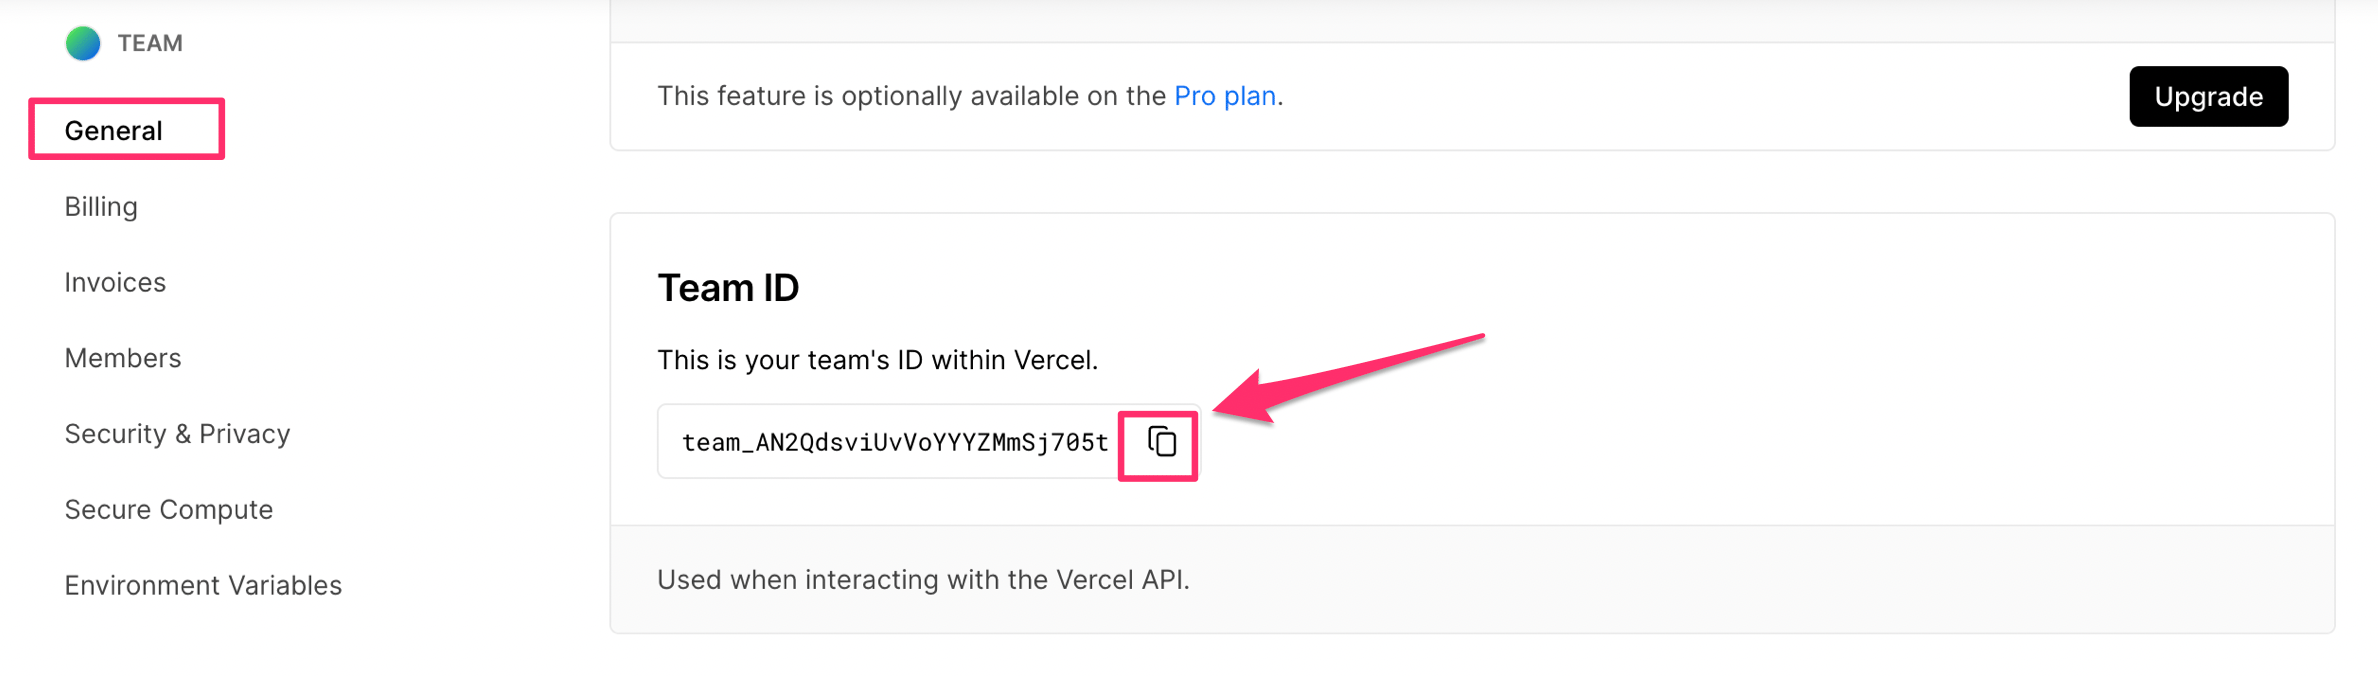Select Secure Compute in the sidebar
The width and height of the screenshot is (2378, 676).
point(168,510)
